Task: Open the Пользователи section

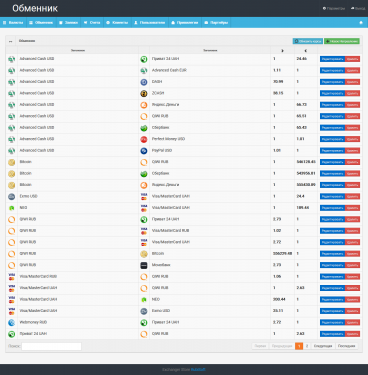Action: click(x=149, y=23)
